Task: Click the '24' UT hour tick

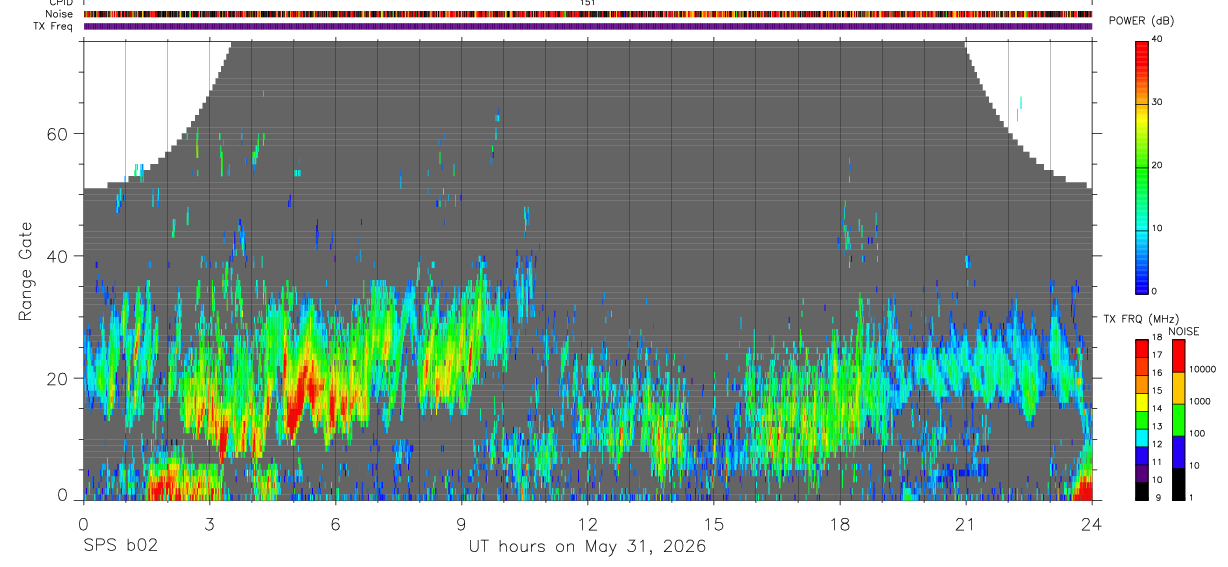Action: point(1092,524)
